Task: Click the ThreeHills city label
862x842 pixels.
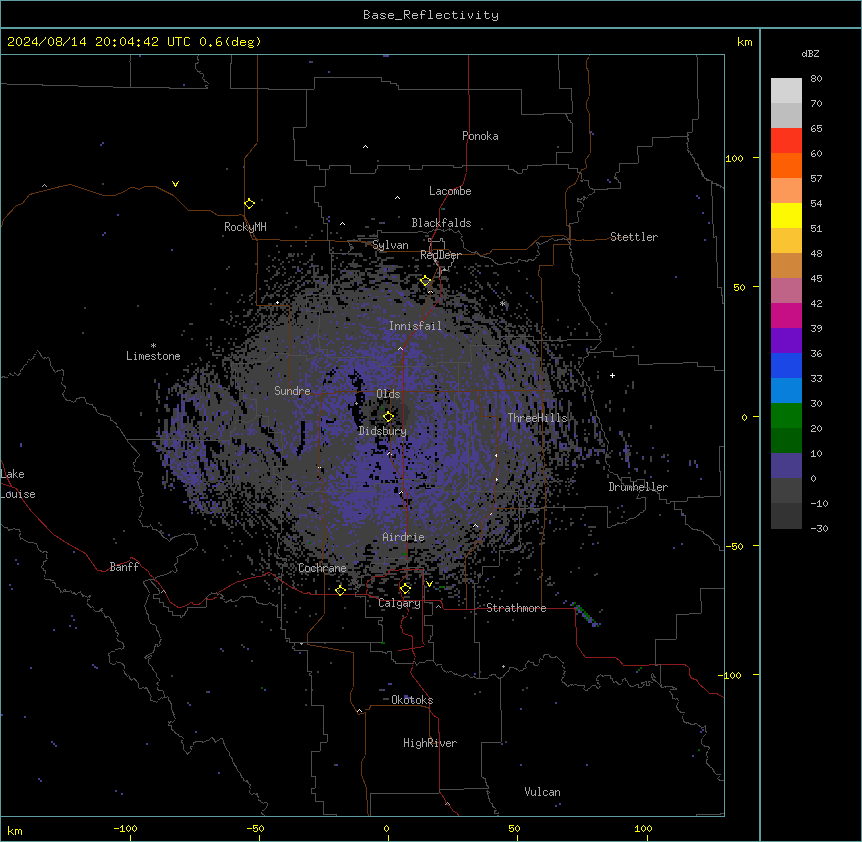Action: 537,418
